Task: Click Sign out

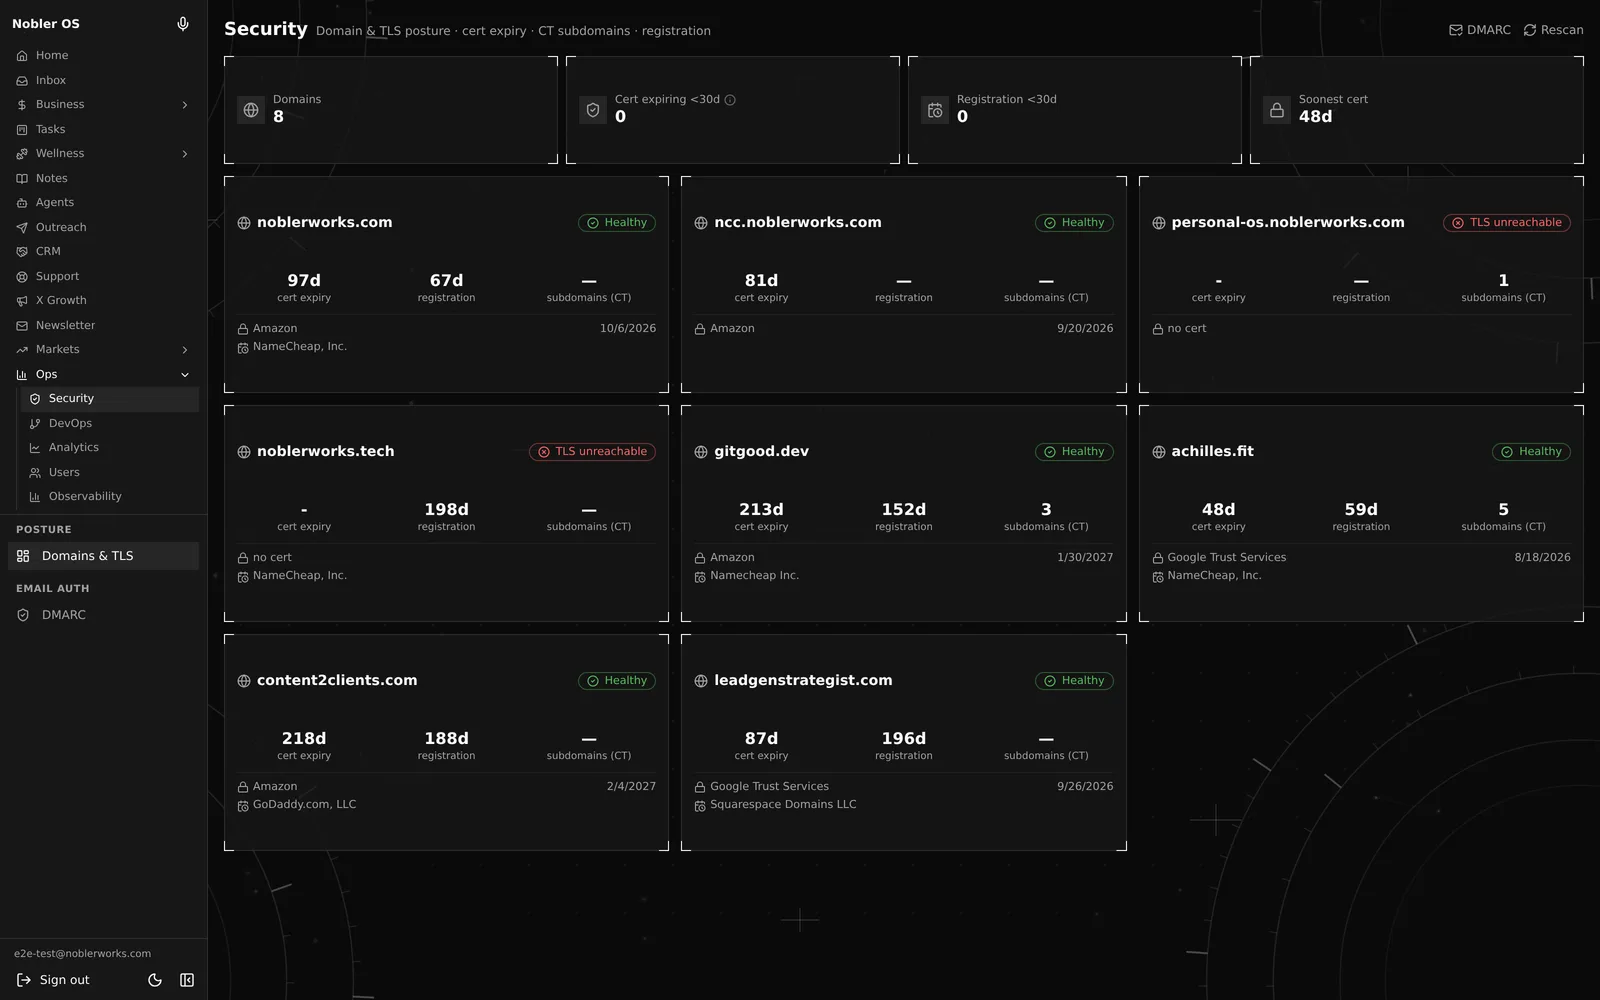Action: [54, 980]
